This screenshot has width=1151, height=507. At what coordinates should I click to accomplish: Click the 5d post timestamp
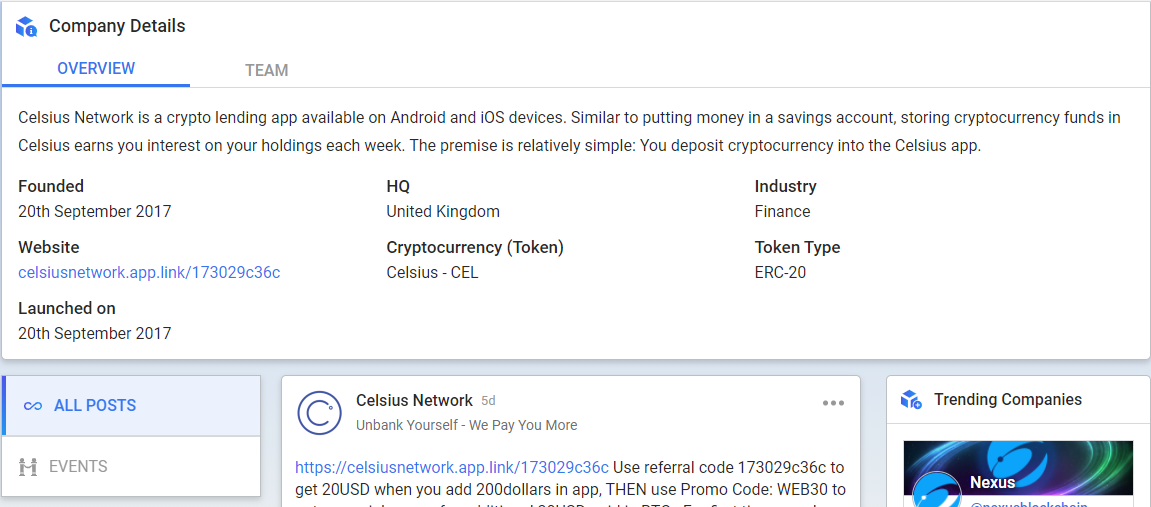tap(488, 401)
